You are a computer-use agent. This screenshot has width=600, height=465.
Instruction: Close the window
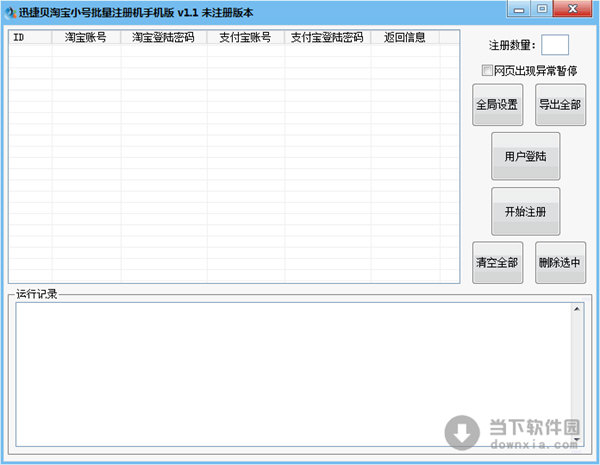tap(573, 9)
